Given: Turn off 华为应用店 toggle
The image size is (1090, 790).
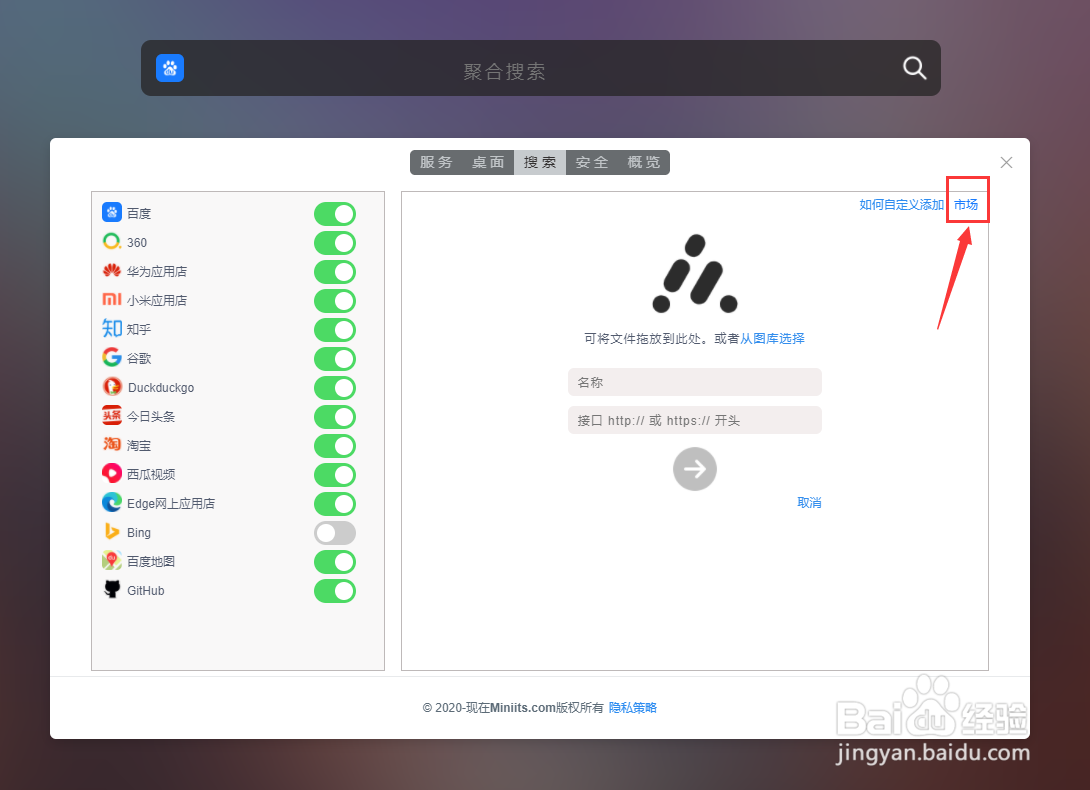Looking at the screenshot, I should [335, 272].
